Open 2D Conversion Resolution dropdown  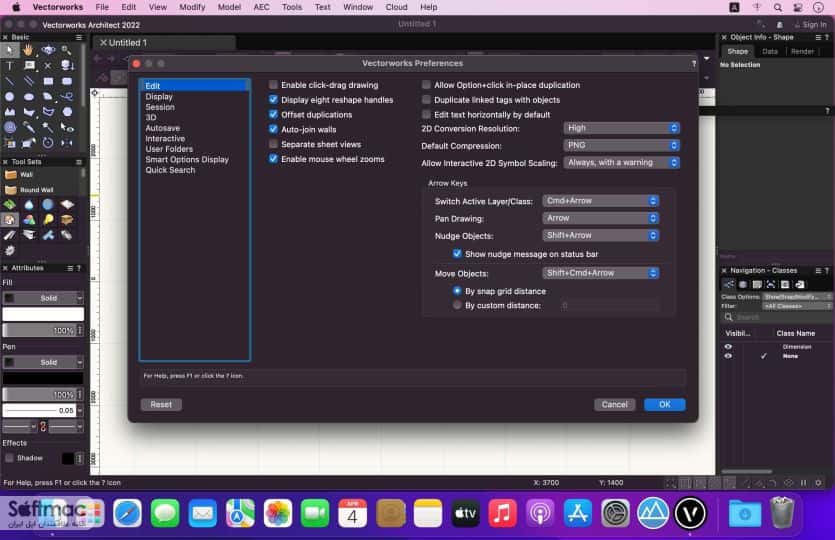point(621,128)
